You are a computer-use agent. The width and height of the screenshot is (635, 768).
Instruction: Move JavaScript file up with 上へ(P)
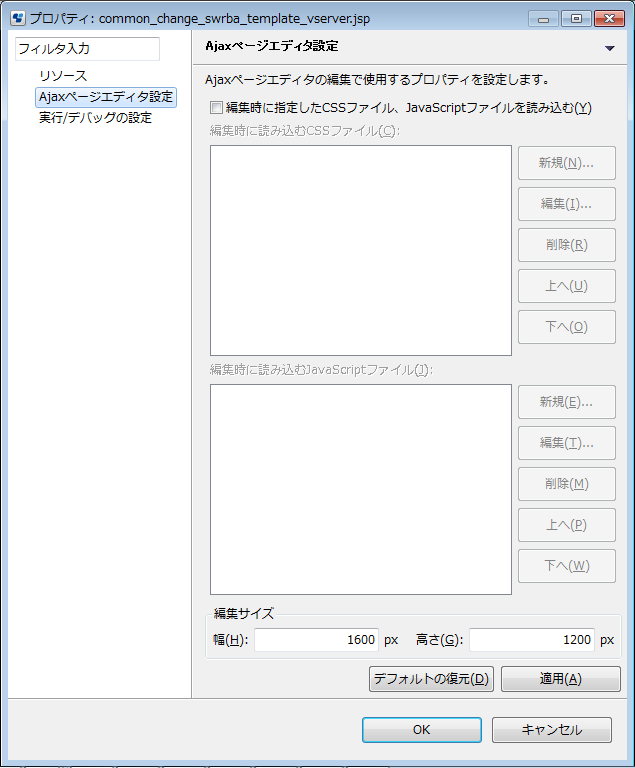(x=567, y=525)
